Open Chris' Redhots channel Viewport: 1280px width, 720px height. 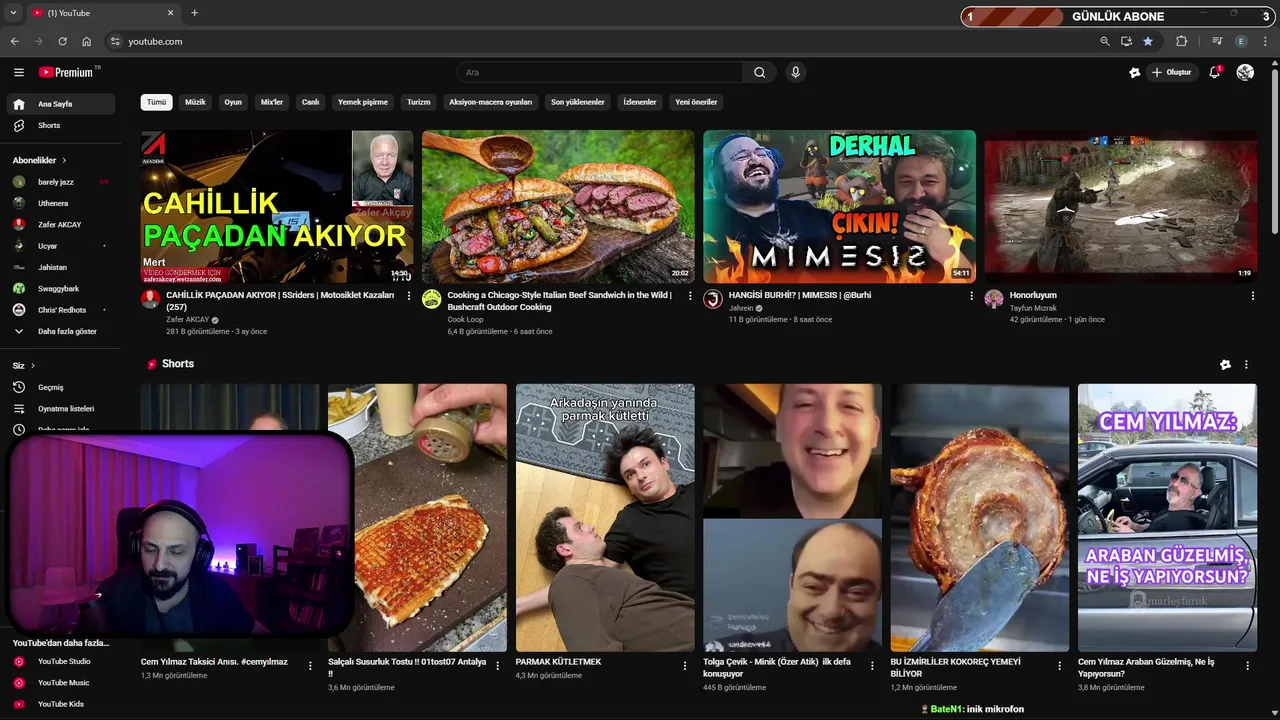60,310
